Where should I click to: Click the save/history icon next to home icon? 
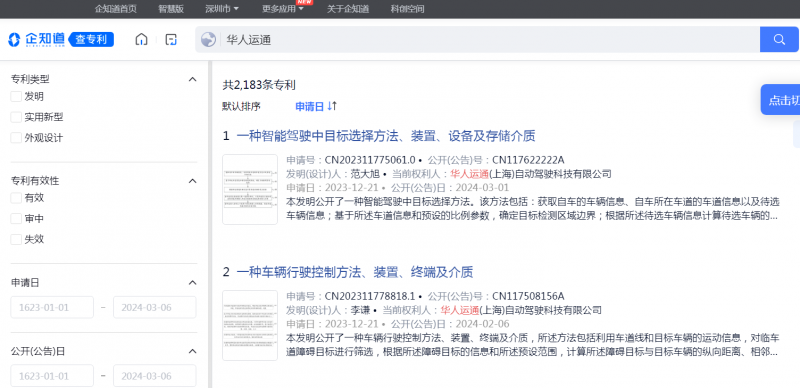[x=171, y=39]
